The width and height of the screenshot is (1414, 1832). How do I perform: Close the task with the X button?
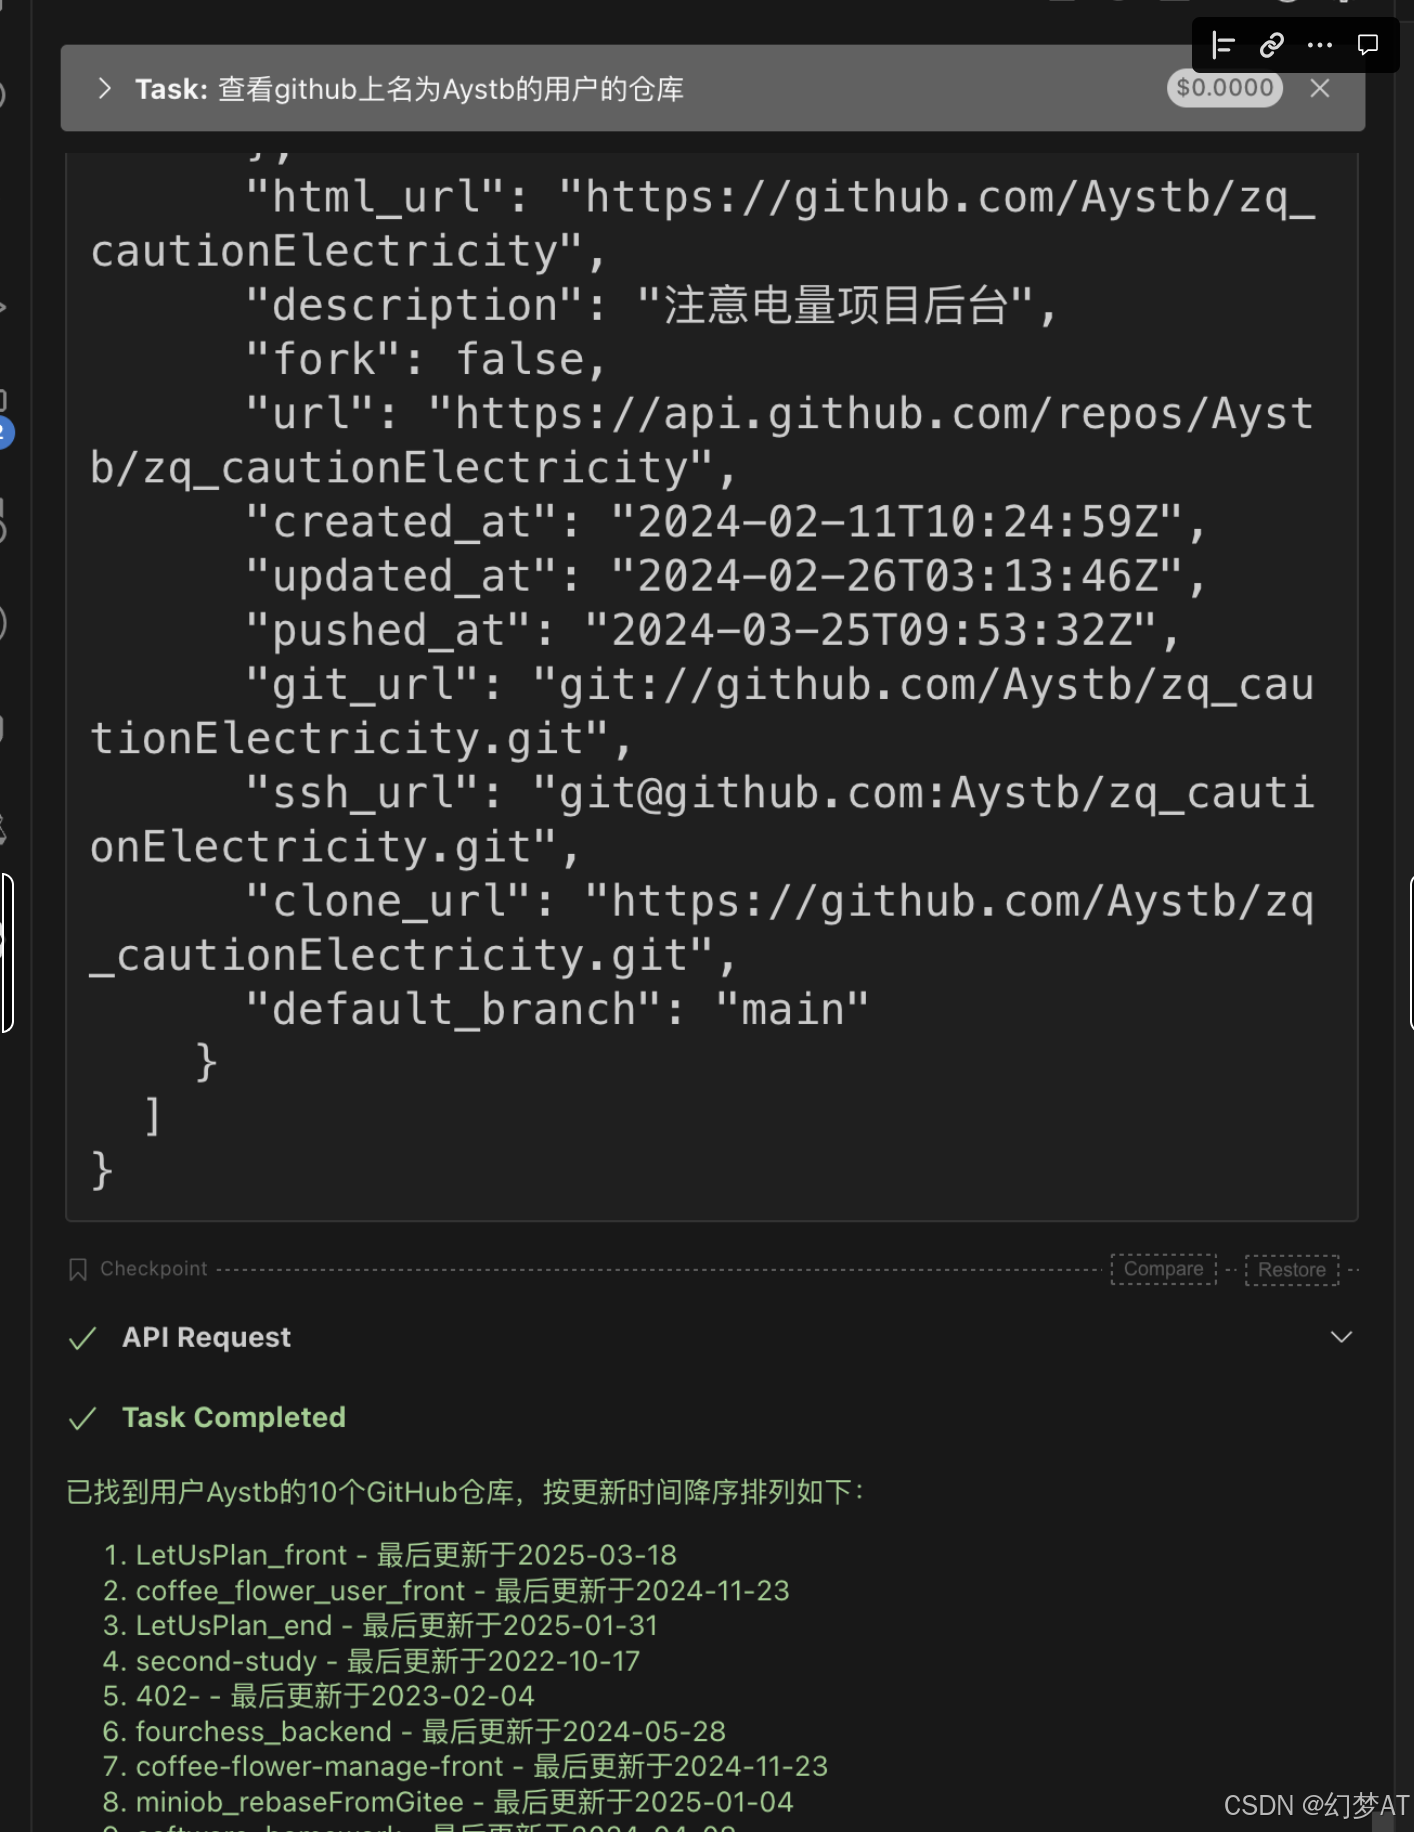point(1320,89)
